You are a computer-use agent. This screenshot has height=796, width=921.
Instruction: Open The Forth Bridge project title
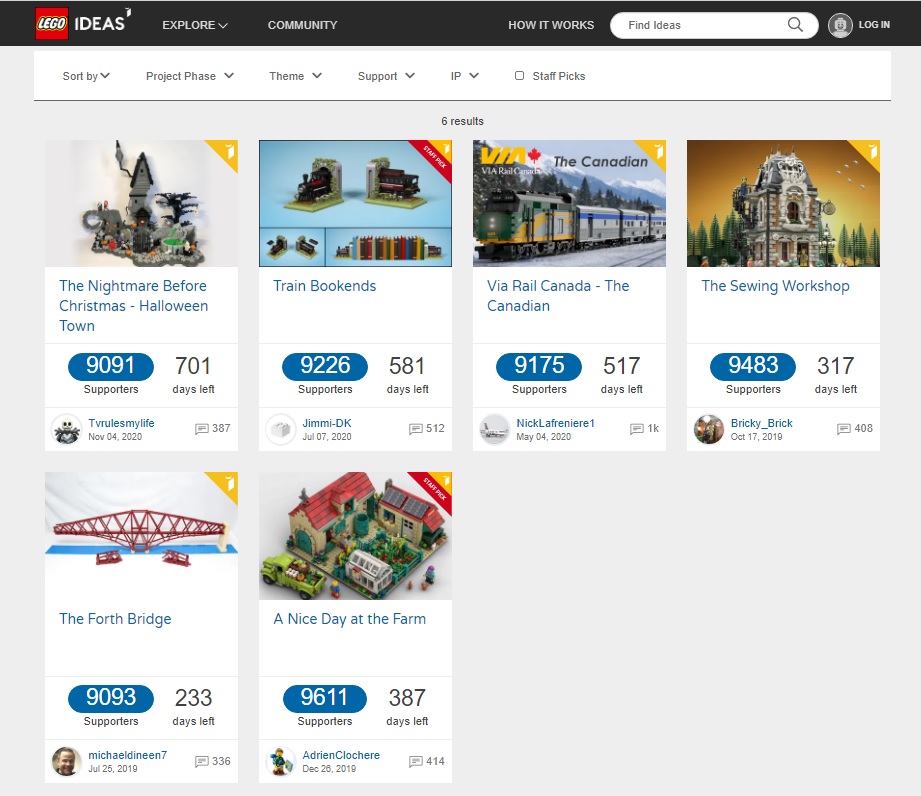click(x=115, y=619)
